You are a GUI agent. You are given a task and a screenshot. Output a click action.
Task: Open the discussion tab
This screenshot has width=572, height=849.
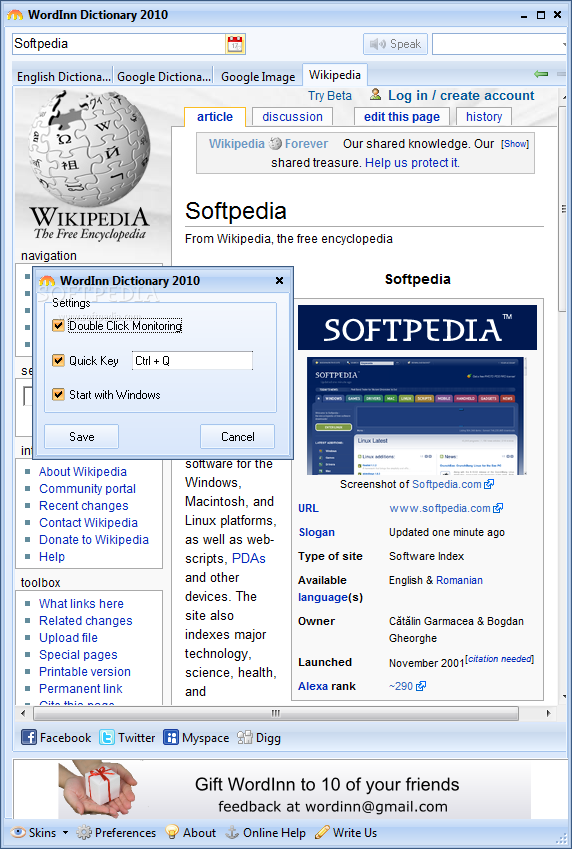pyautogui.click(x=292, y=116)
